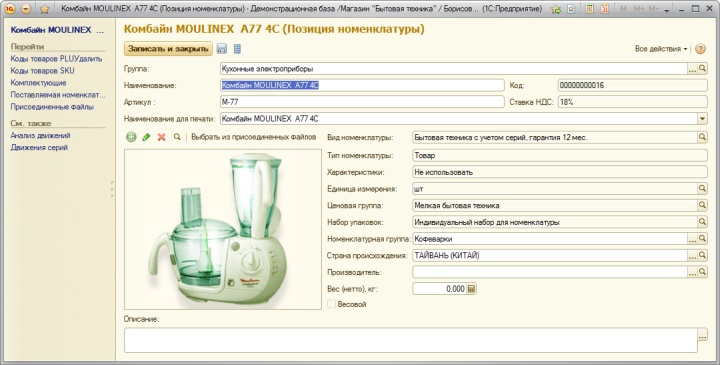The image size is (720, 365).
Task: Open 'Присоединенные файлы' sidebar link
Action: (x=52, y=107)
